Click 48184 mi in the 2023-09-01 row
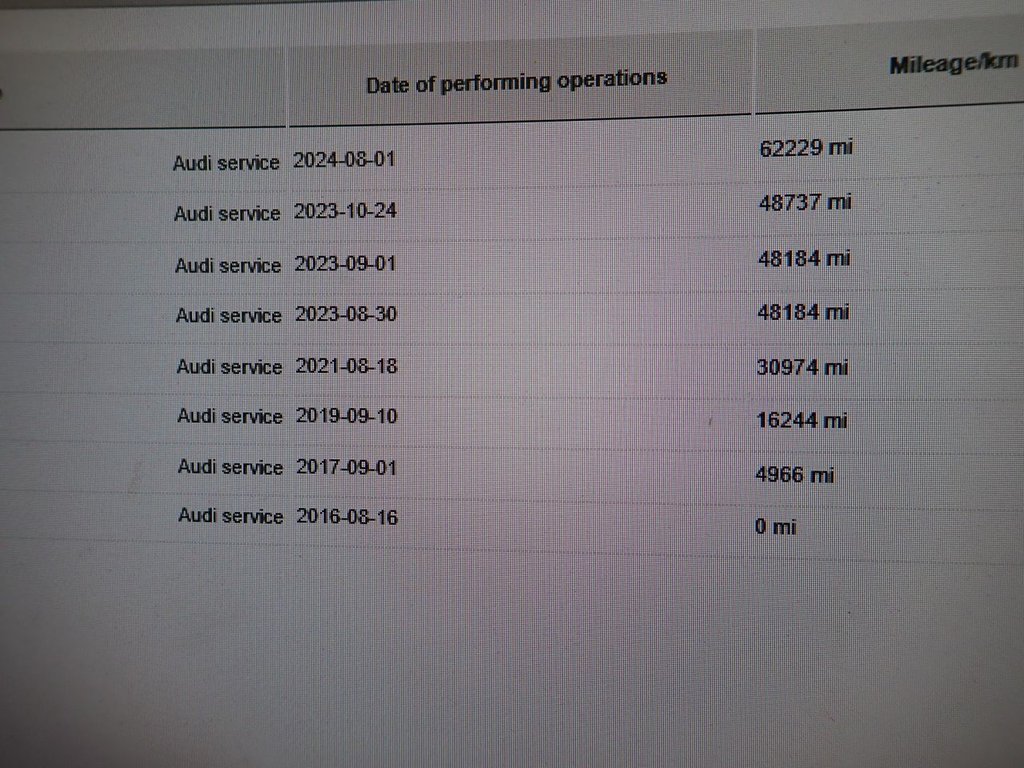 [804, 259]
